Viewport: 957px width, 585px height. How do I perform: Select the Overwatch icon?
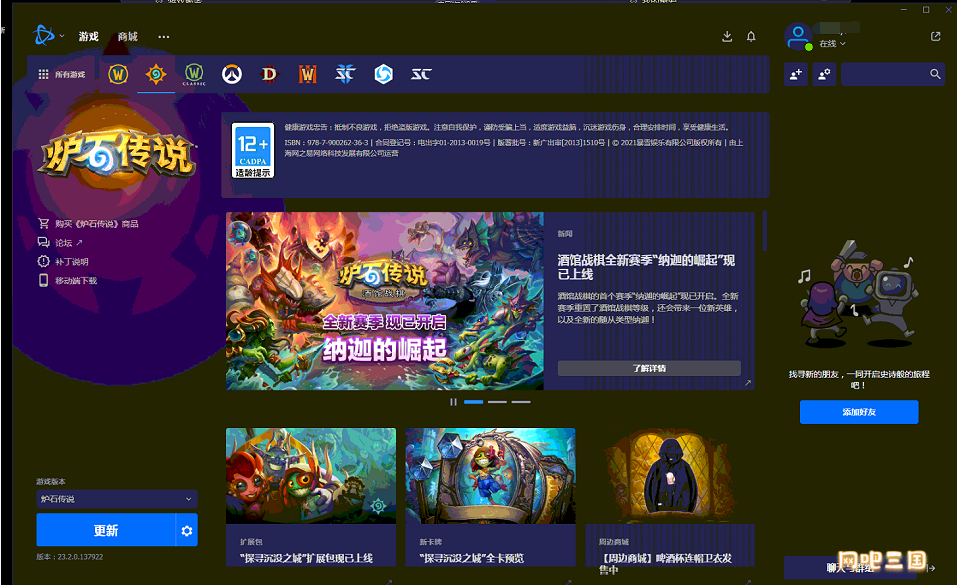click(232, 74)
